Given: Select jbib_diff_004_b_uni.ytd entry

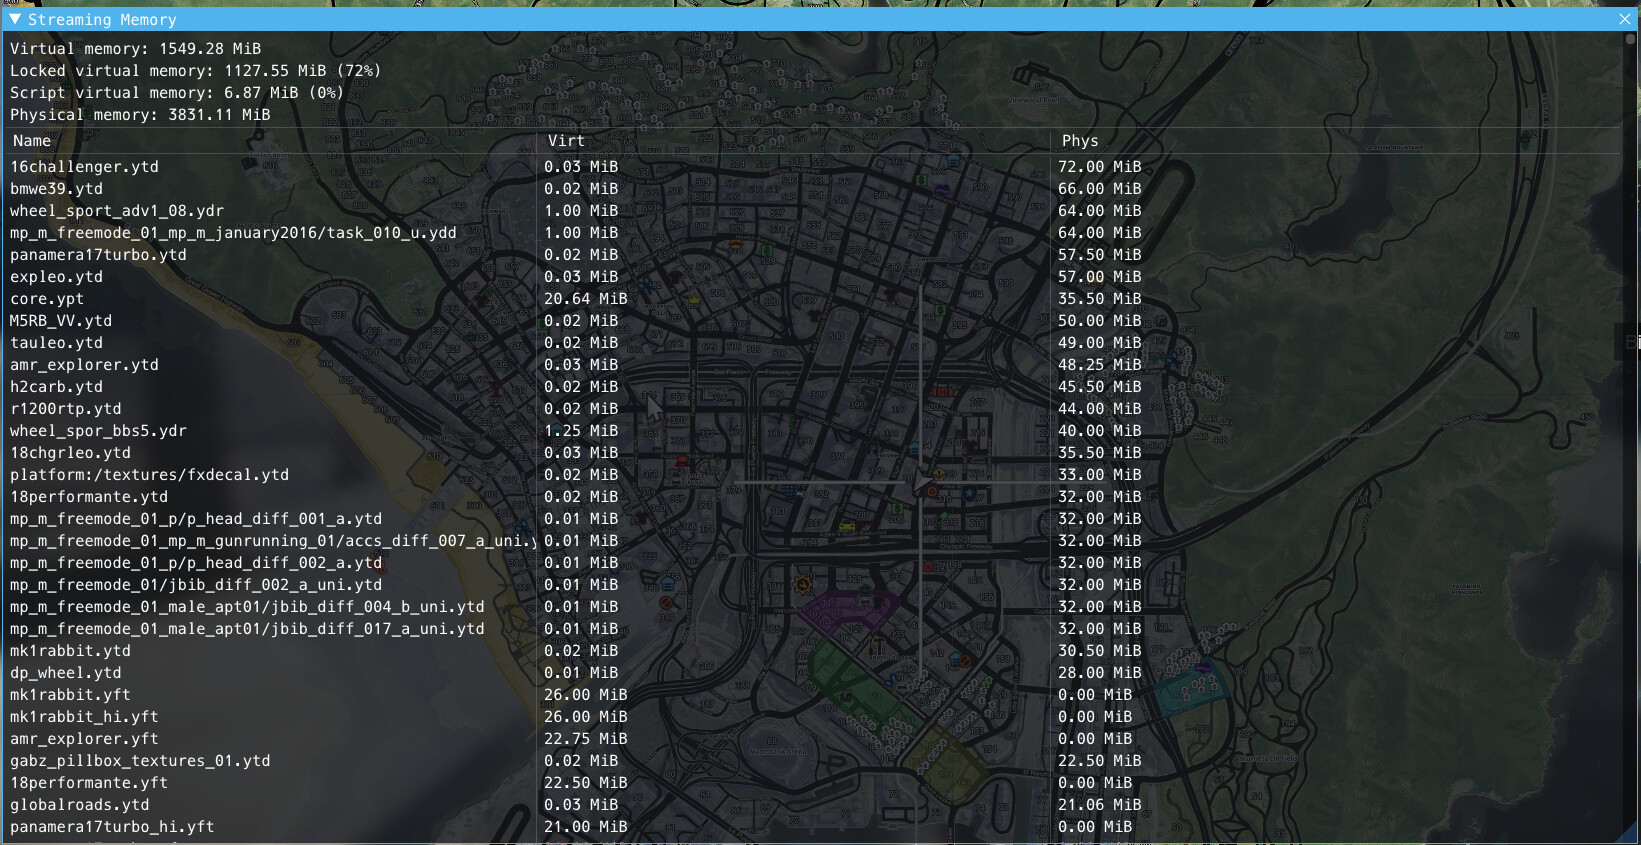Looking at the screenshot, I should pos(247,607).
